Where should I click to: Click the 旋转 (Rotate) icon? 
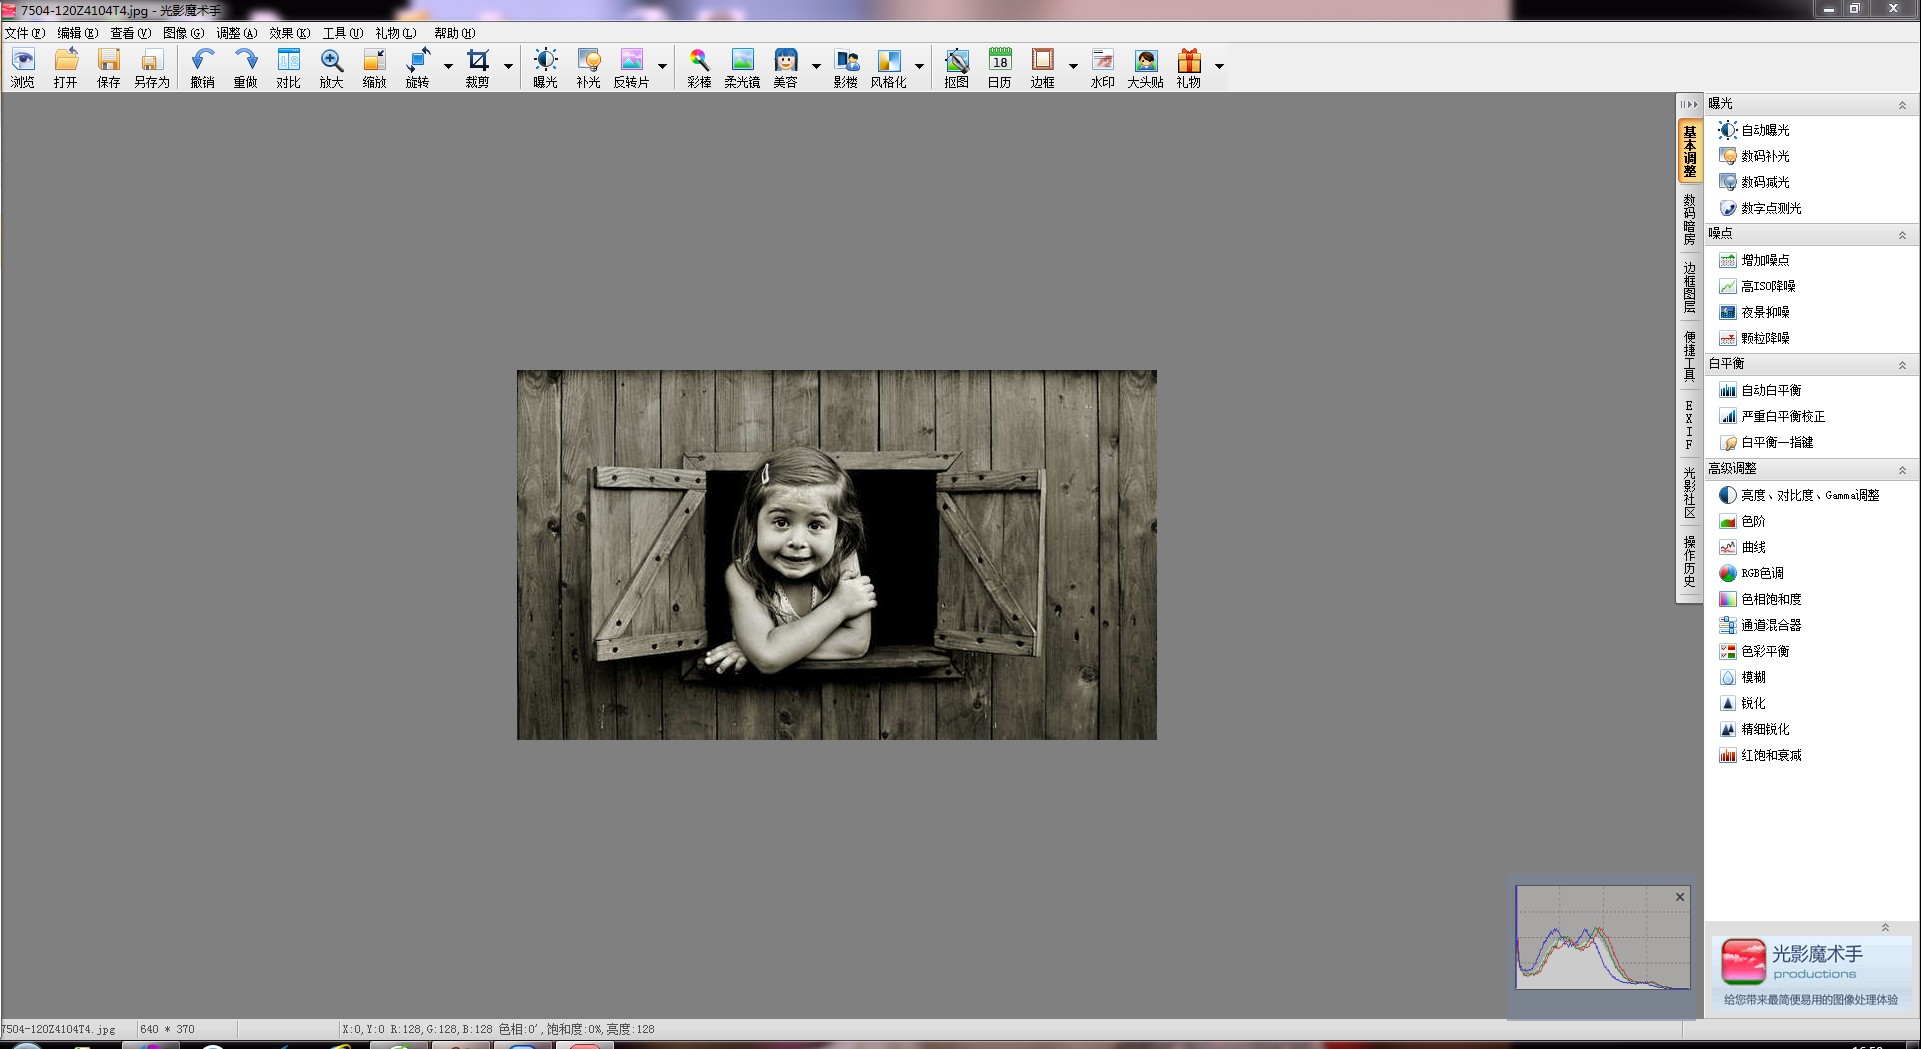coord(418,68)
